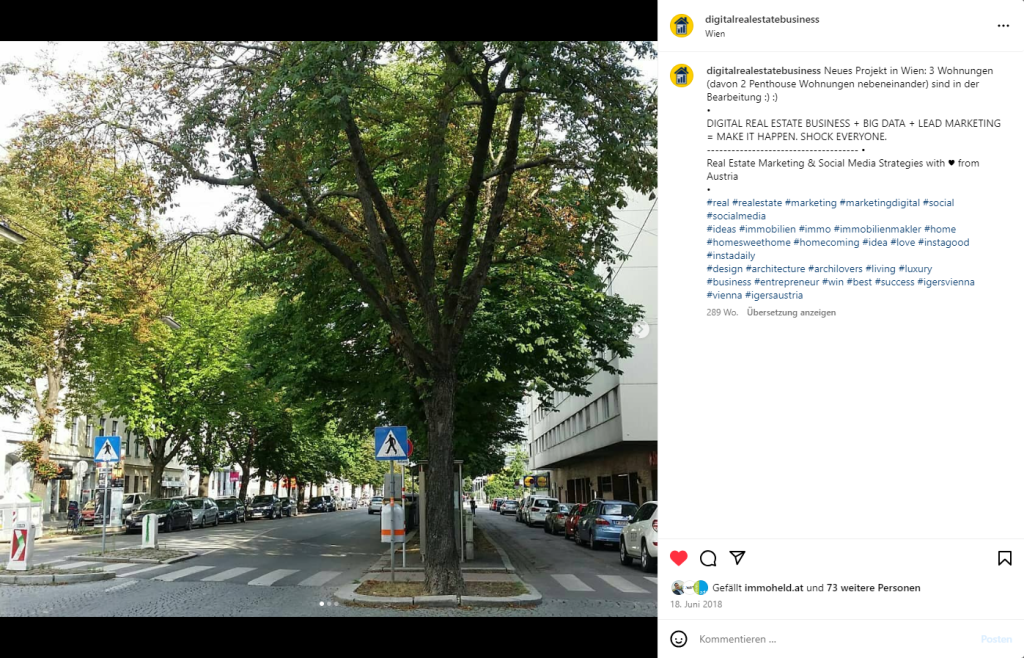Show list of 73 weitere Personen
Image resolution: width=1024 pixels, height=658 pixels.
click(x=873, y=588)
